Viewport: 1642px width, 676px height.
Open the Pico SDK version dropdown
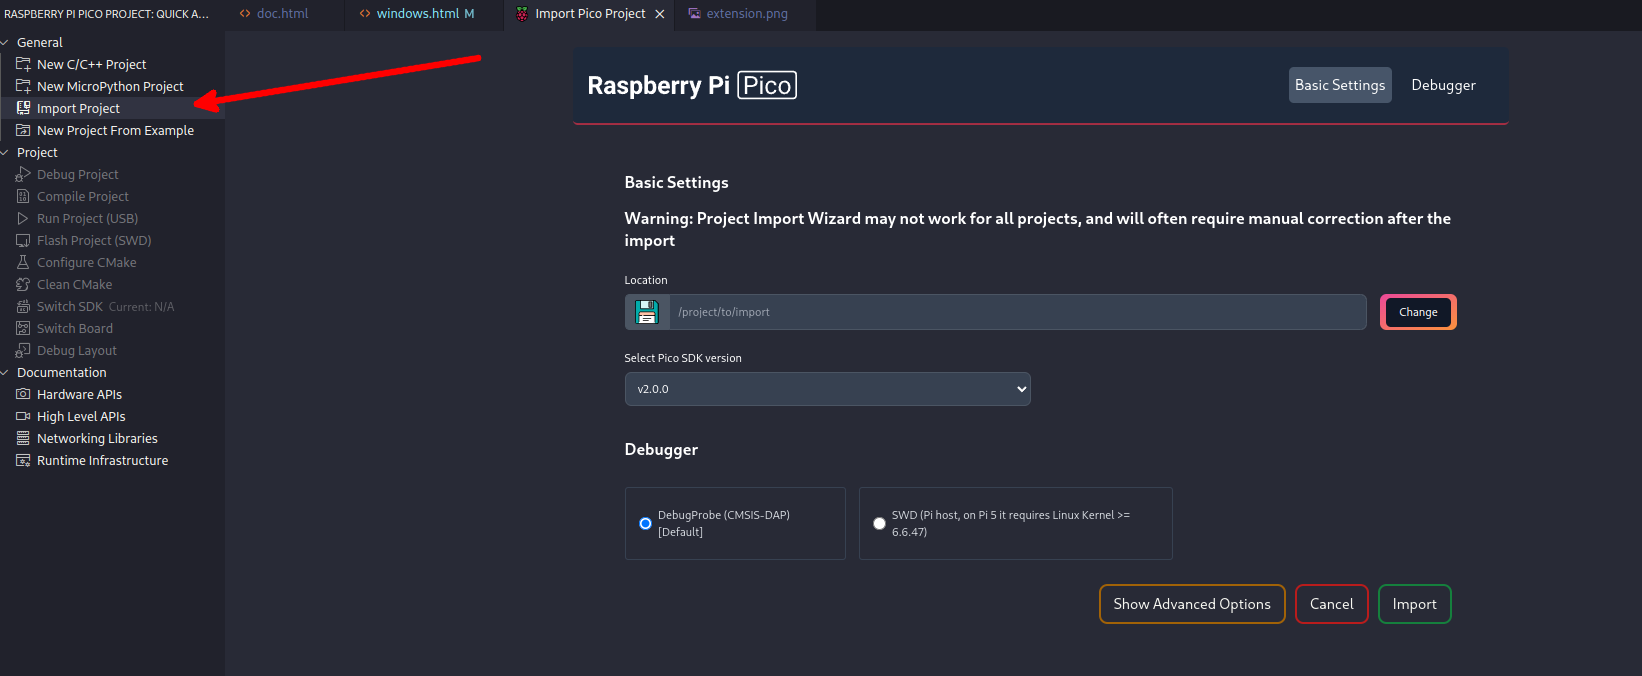coord(827,389)
